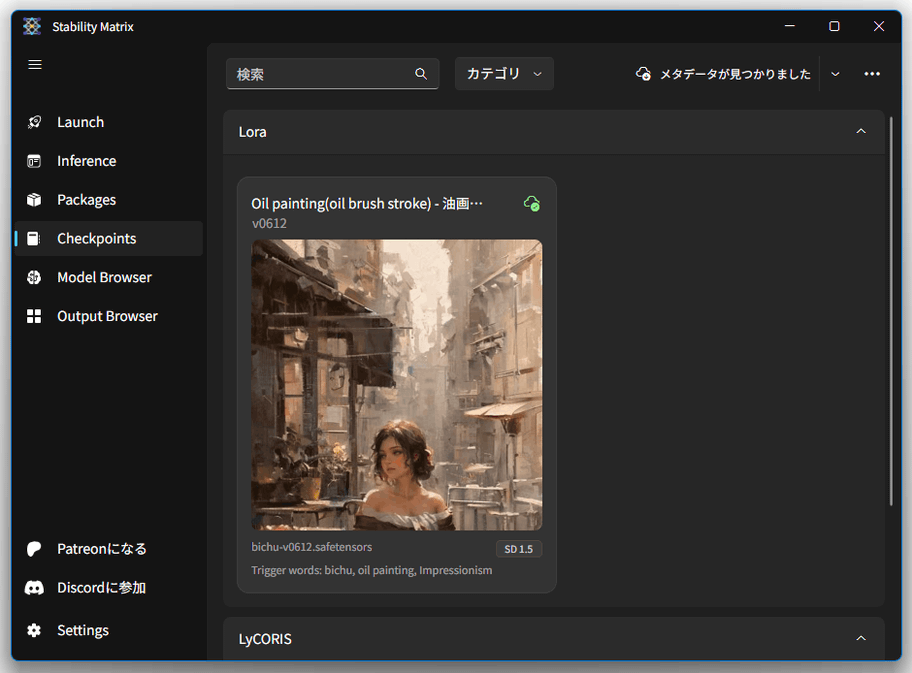Viewport: 912px width, 673px height.
Task: Click the Packages box icon
Action: 34,200
